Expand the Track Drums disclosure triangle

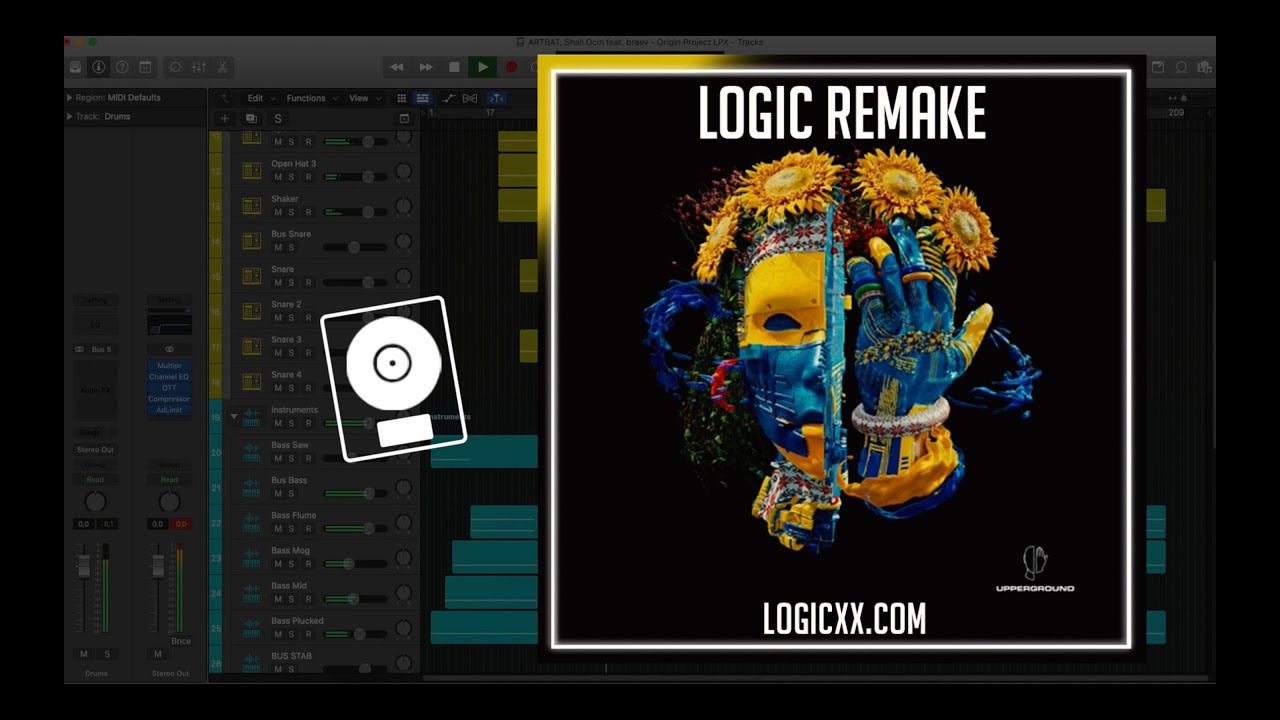[69, 116]
